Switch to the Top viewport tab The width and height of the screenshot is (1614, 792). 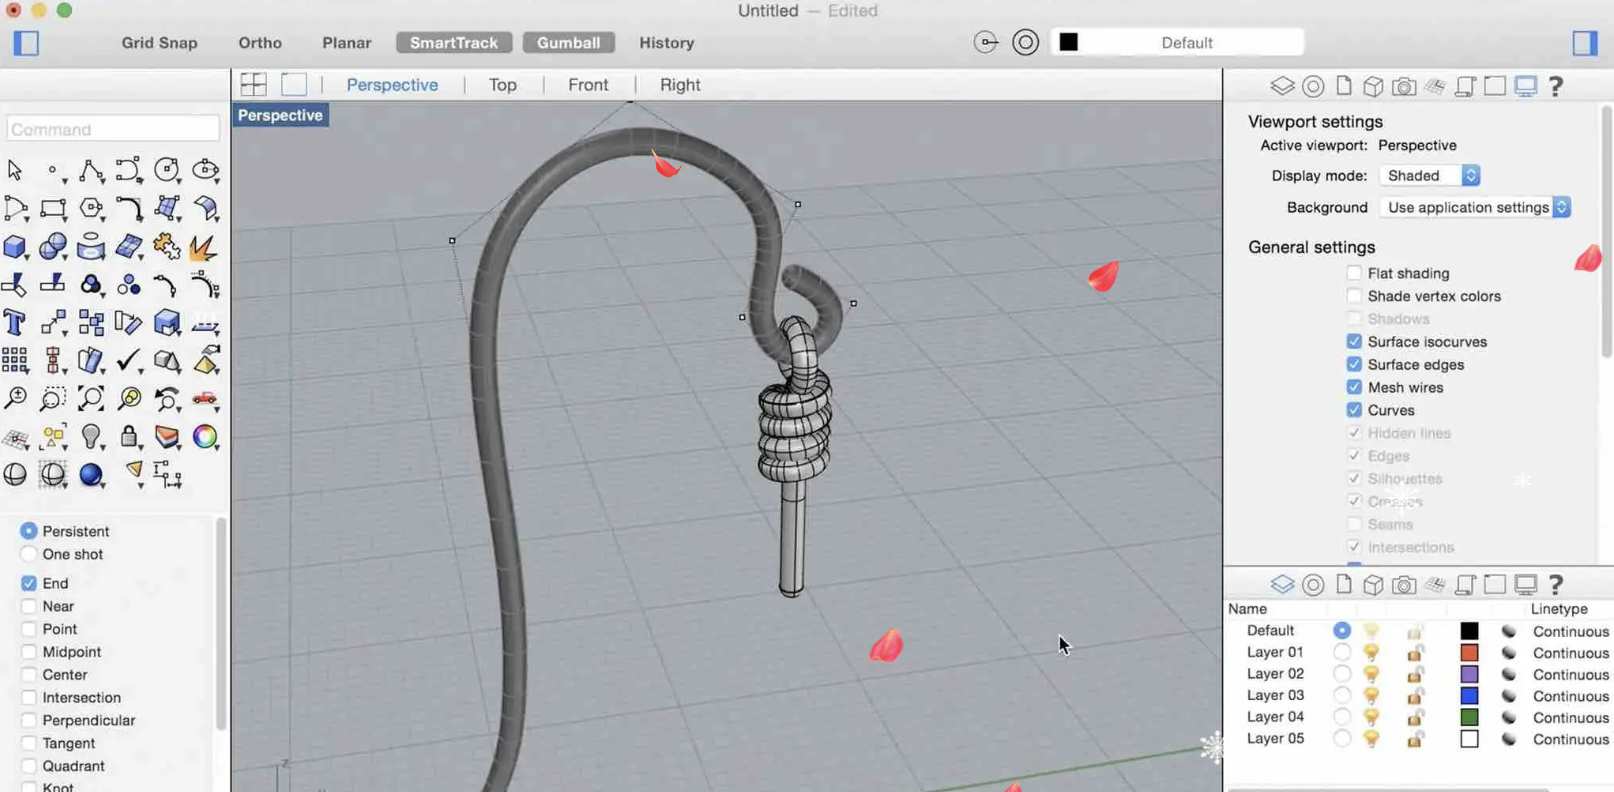[502, 85]
